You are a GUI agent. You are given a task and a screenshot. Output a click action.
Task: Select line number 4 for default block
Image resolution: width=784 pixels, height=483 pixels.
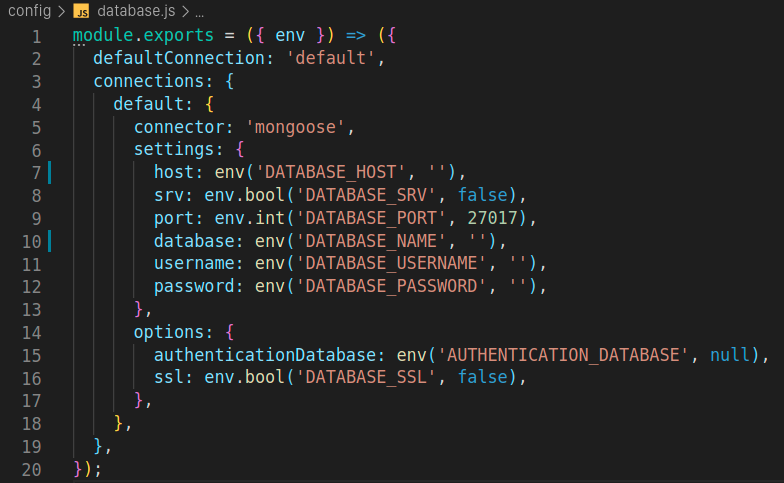pyautogui.click(x=36, y=104)
